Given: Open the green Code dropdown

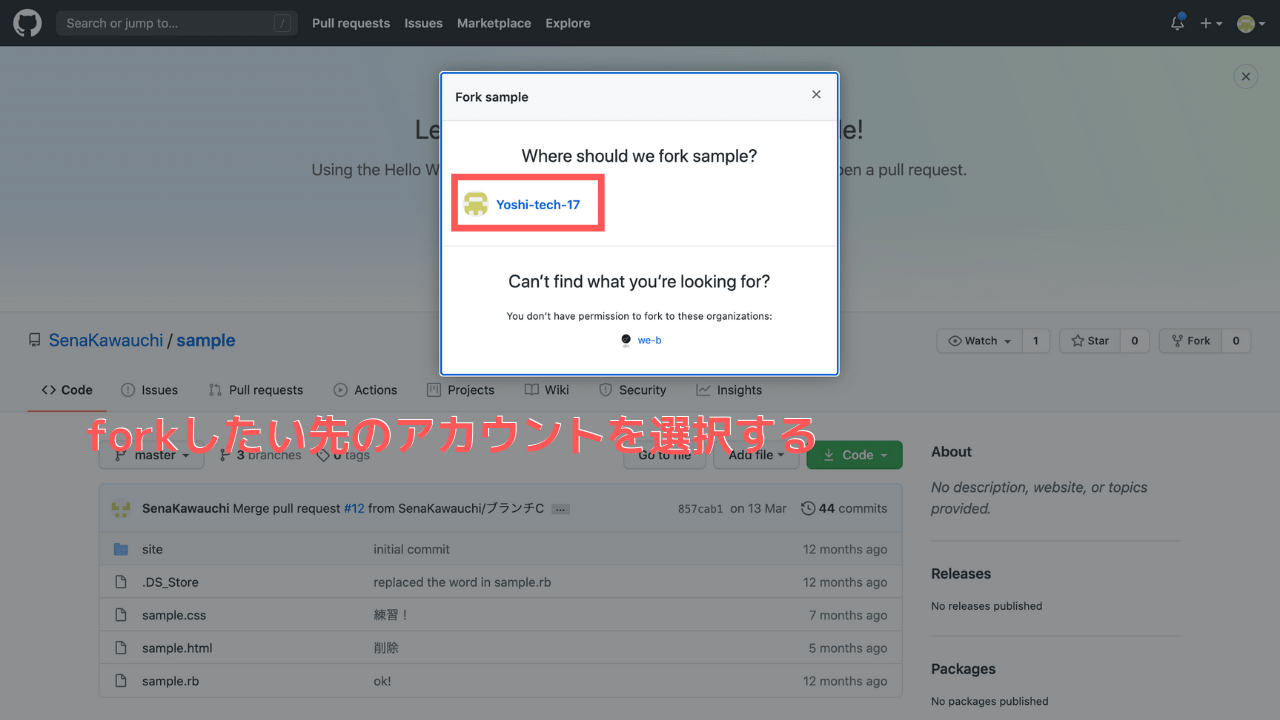Looking at the screenshot, I should (x=854, y=455).
